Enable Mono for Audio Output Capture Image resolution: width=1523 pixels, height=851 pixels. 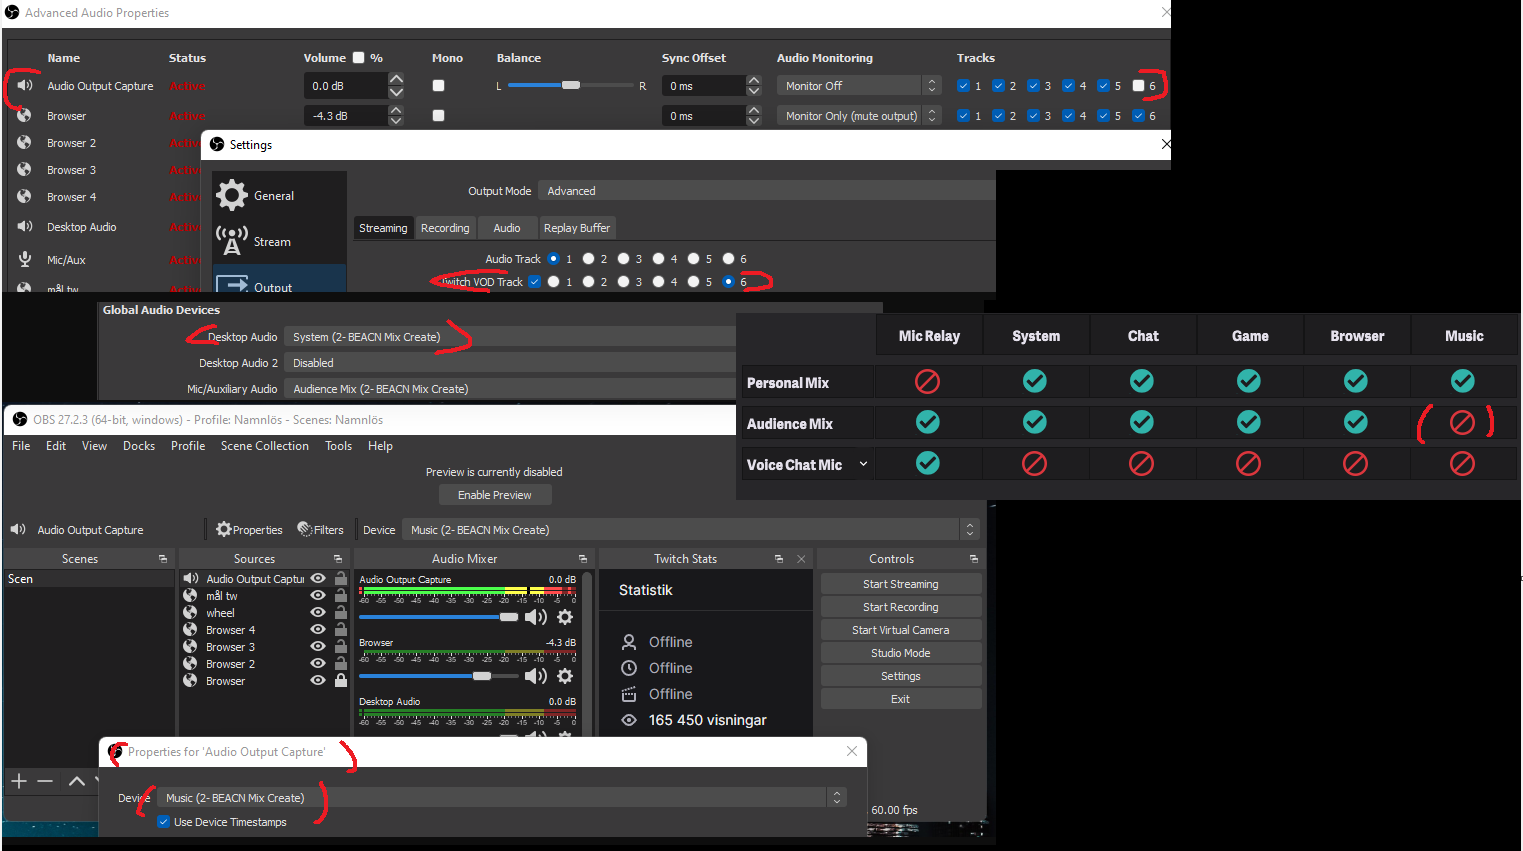[437, 85]
